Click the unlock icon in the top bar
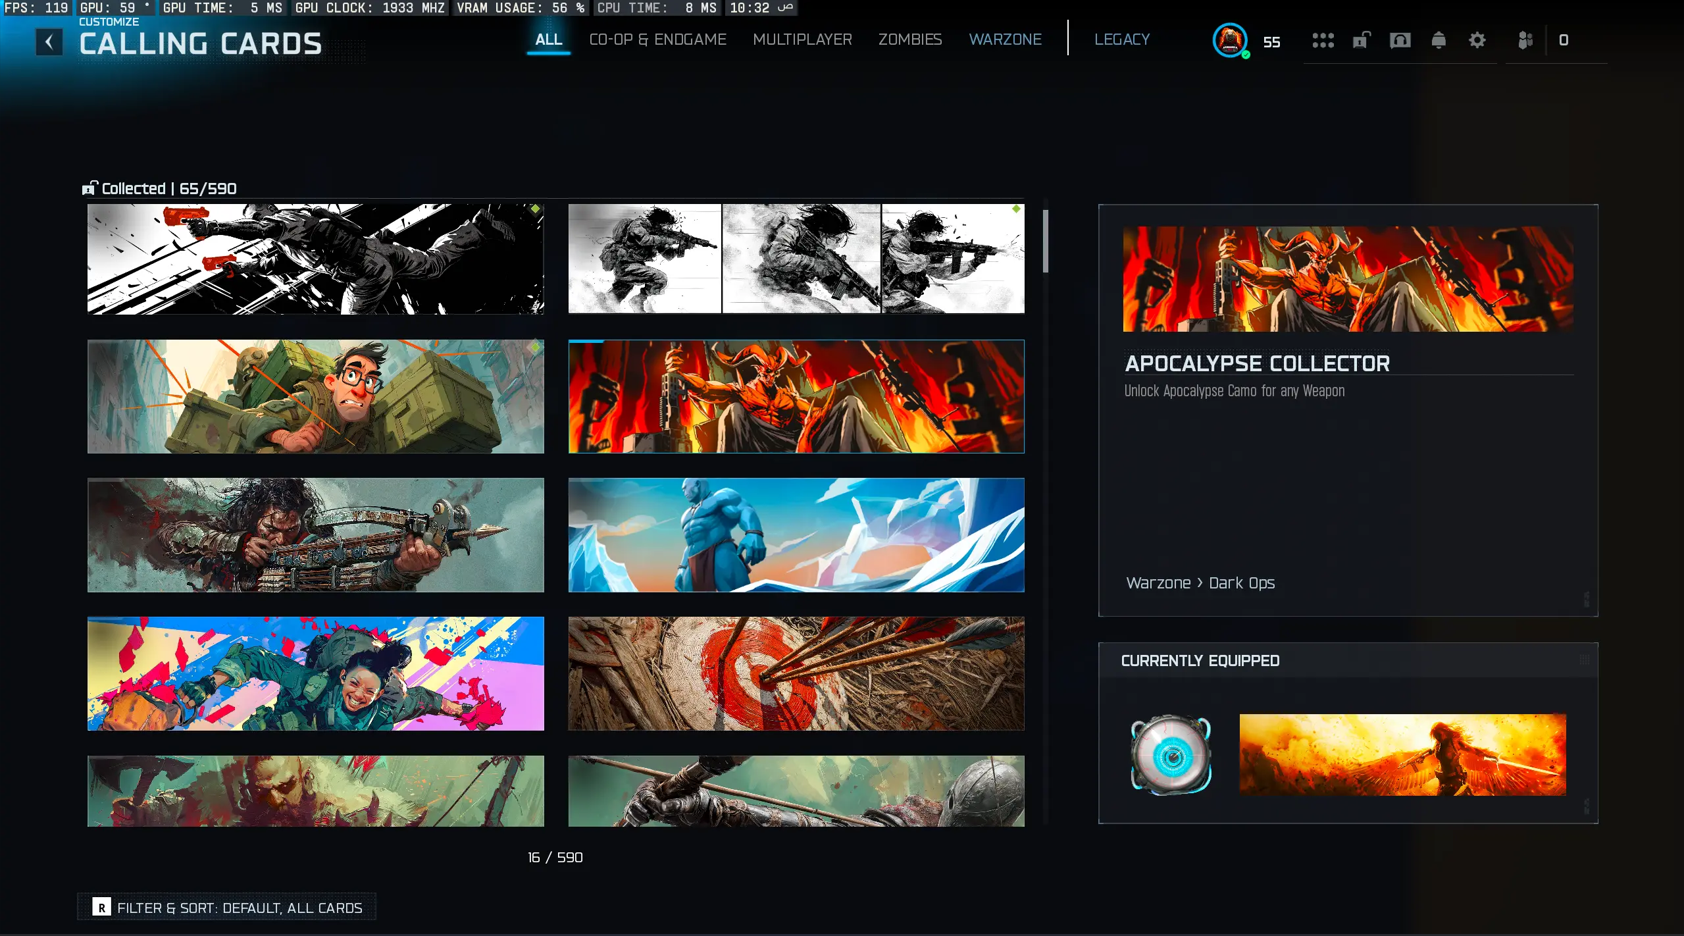The image size is (1684, 936). (1361, 40)
